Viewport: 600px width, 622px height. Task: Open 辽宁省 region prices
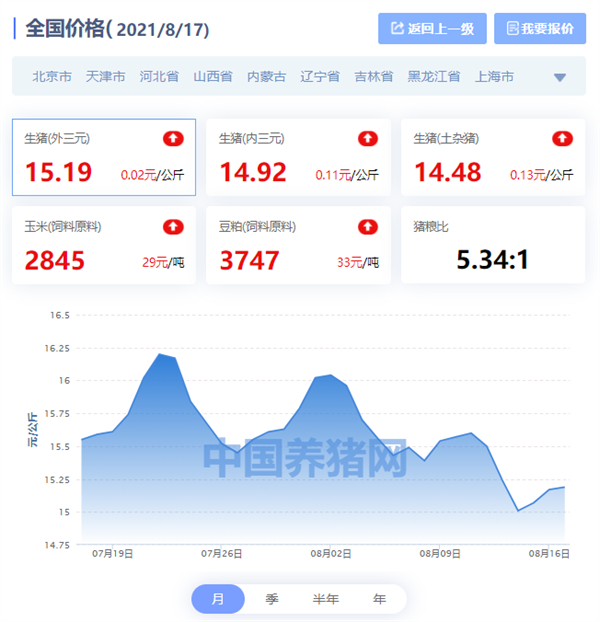(320, 76)
